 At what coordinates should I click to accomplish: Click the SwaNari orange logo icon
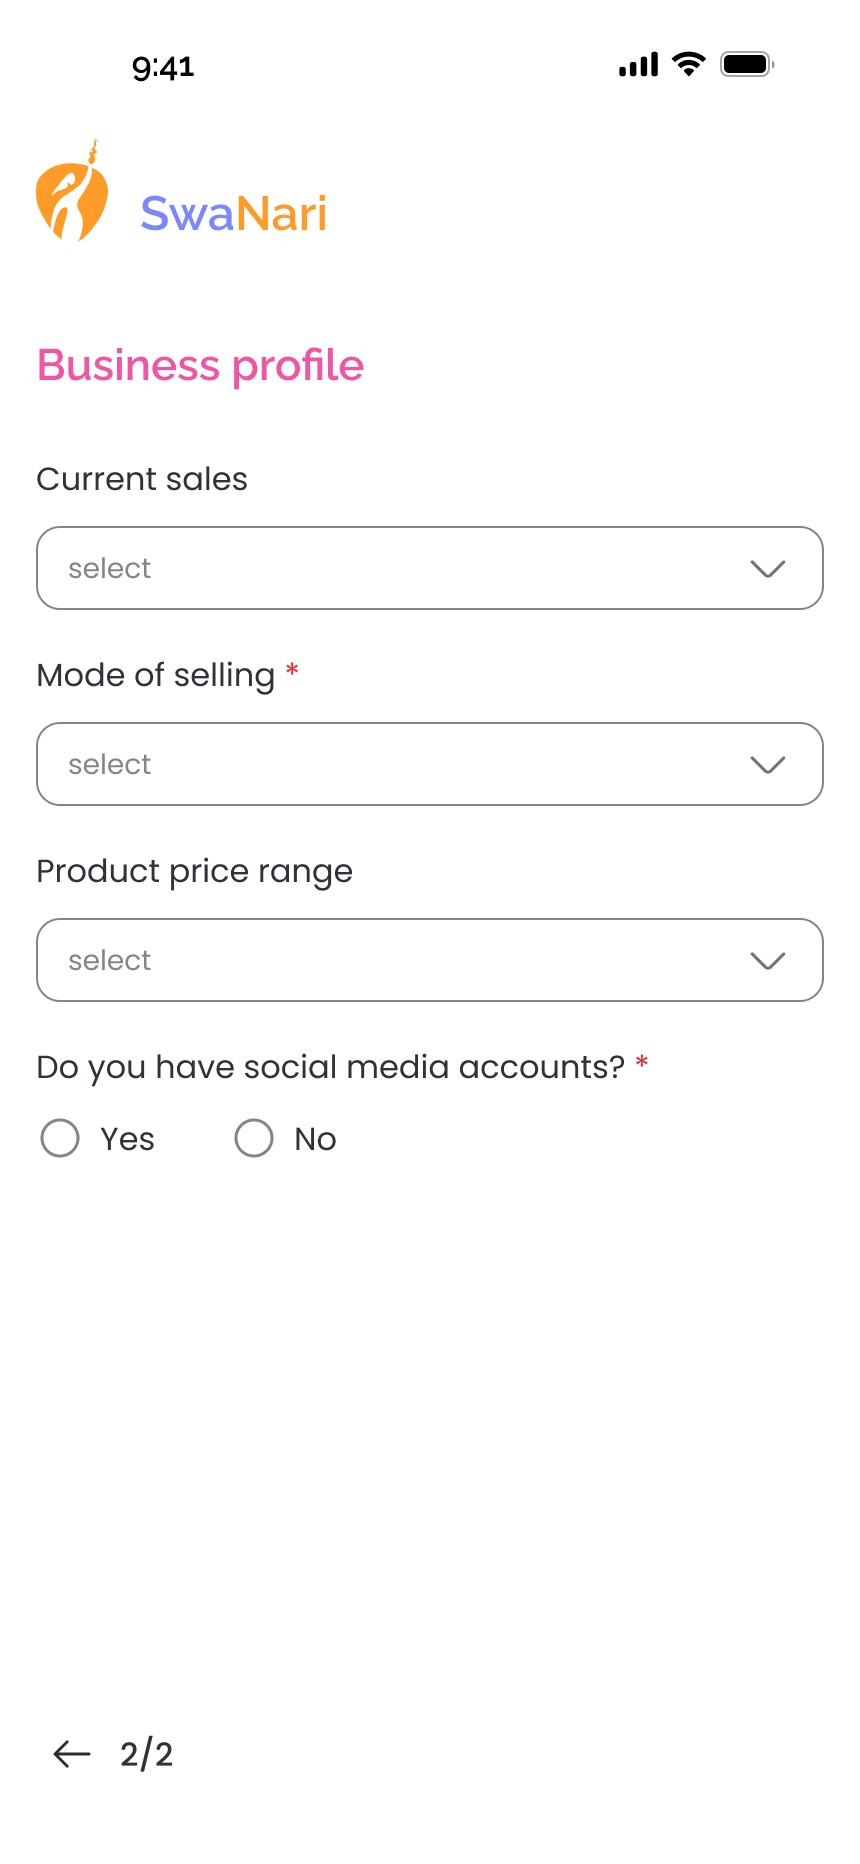click(71, 194)
